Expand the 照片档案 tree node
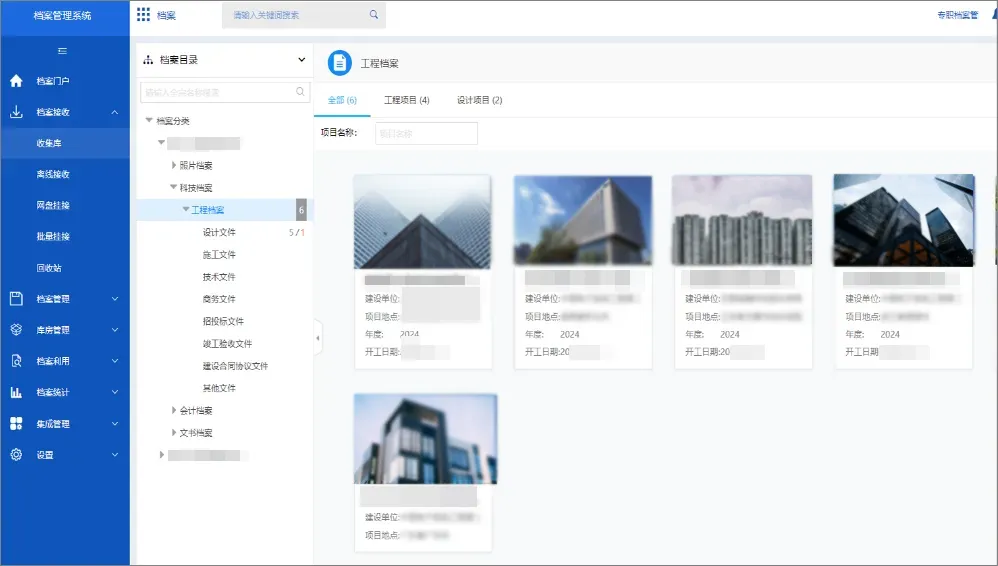The image size is (998, 566). tap(174, 165)
